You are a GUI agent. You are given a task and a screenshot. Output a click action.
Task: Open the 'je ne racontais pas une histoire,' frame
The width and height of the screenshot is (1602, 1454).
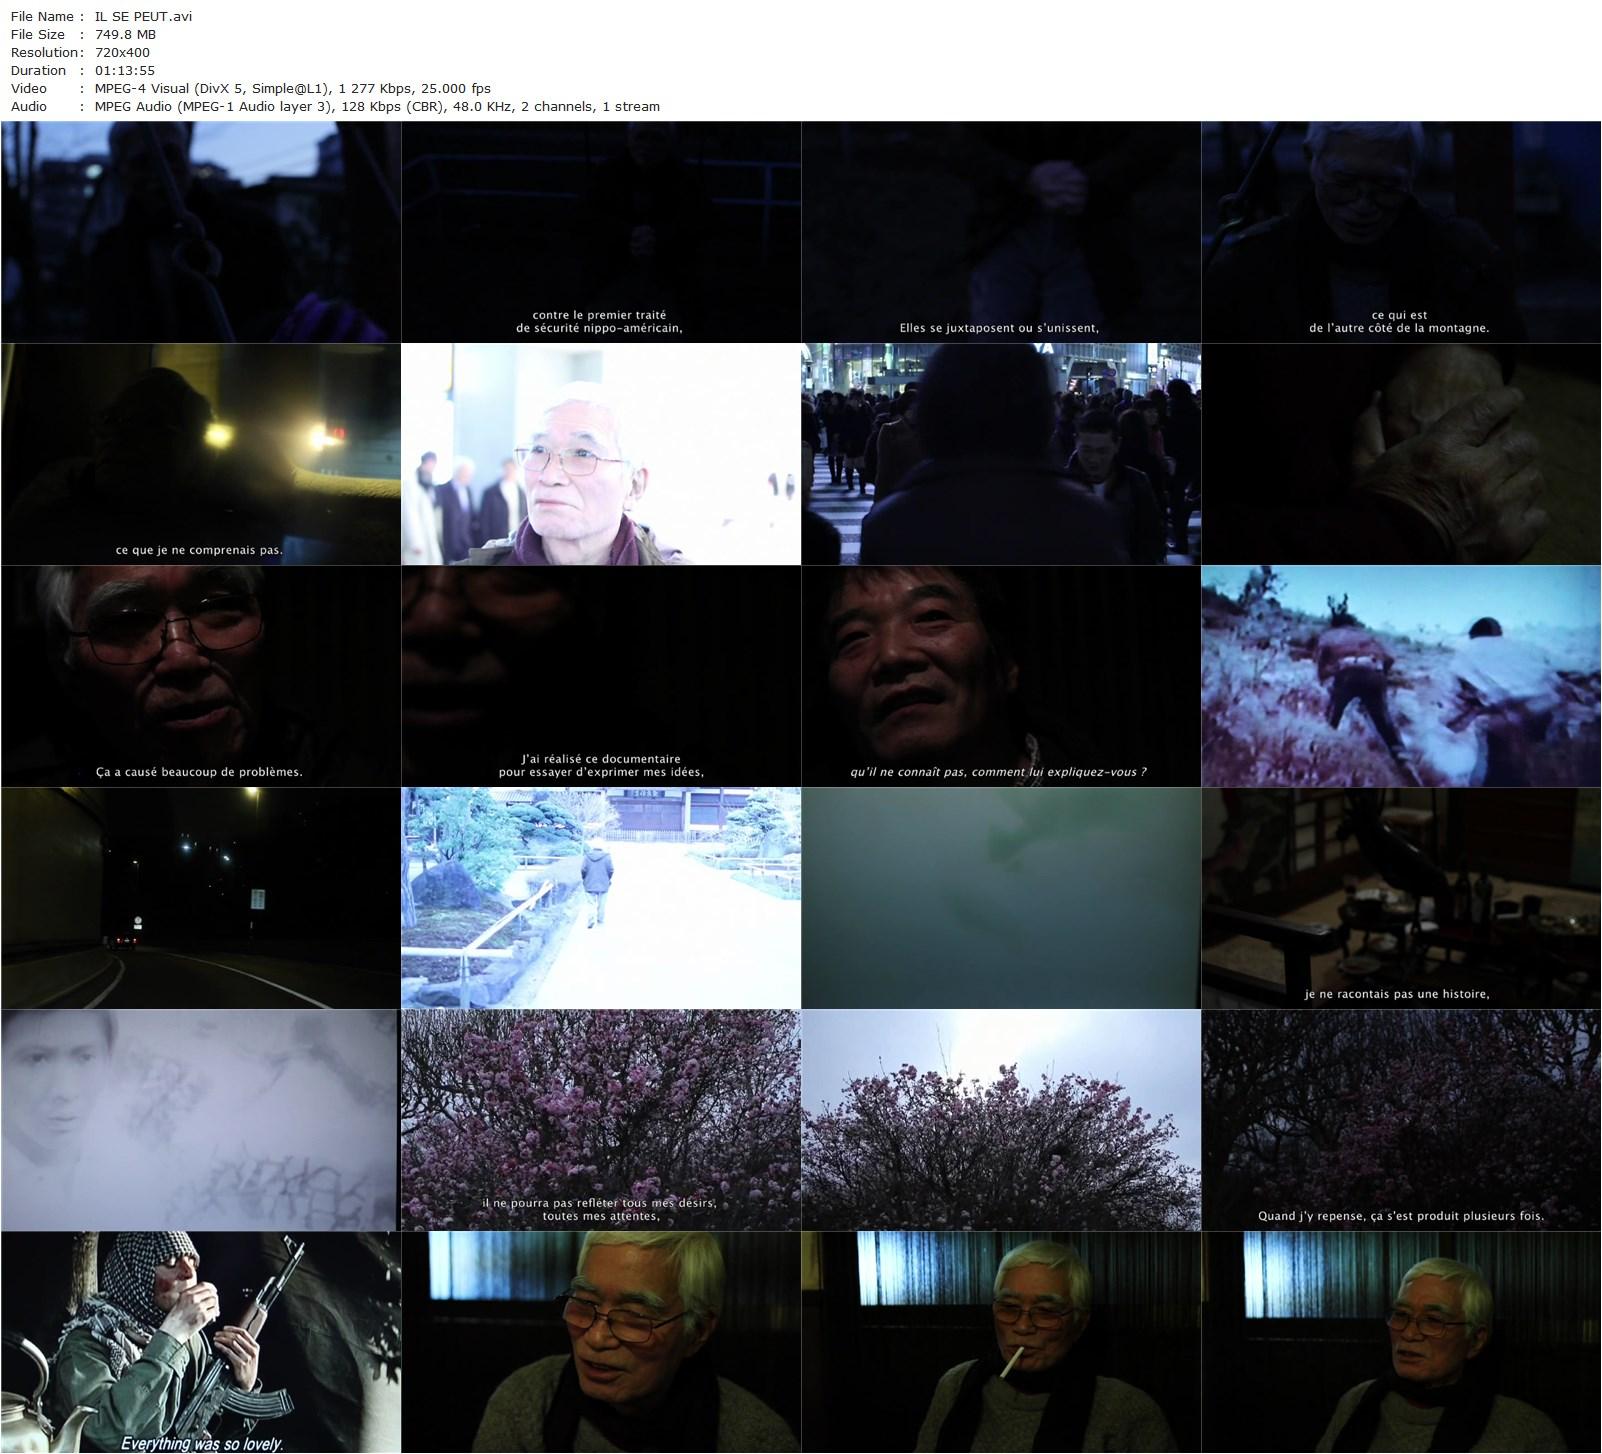point(1401,898)
